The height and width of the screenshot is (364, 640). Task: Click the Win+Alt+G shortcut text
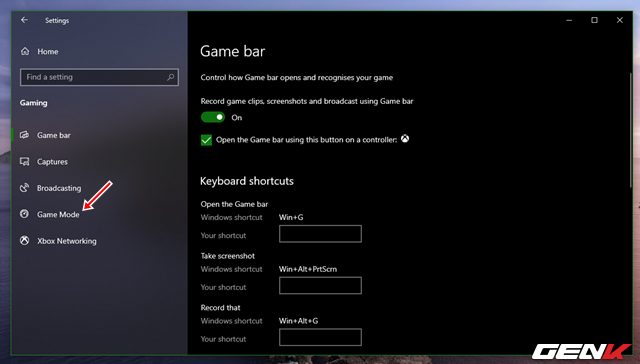tap(298, 321)
